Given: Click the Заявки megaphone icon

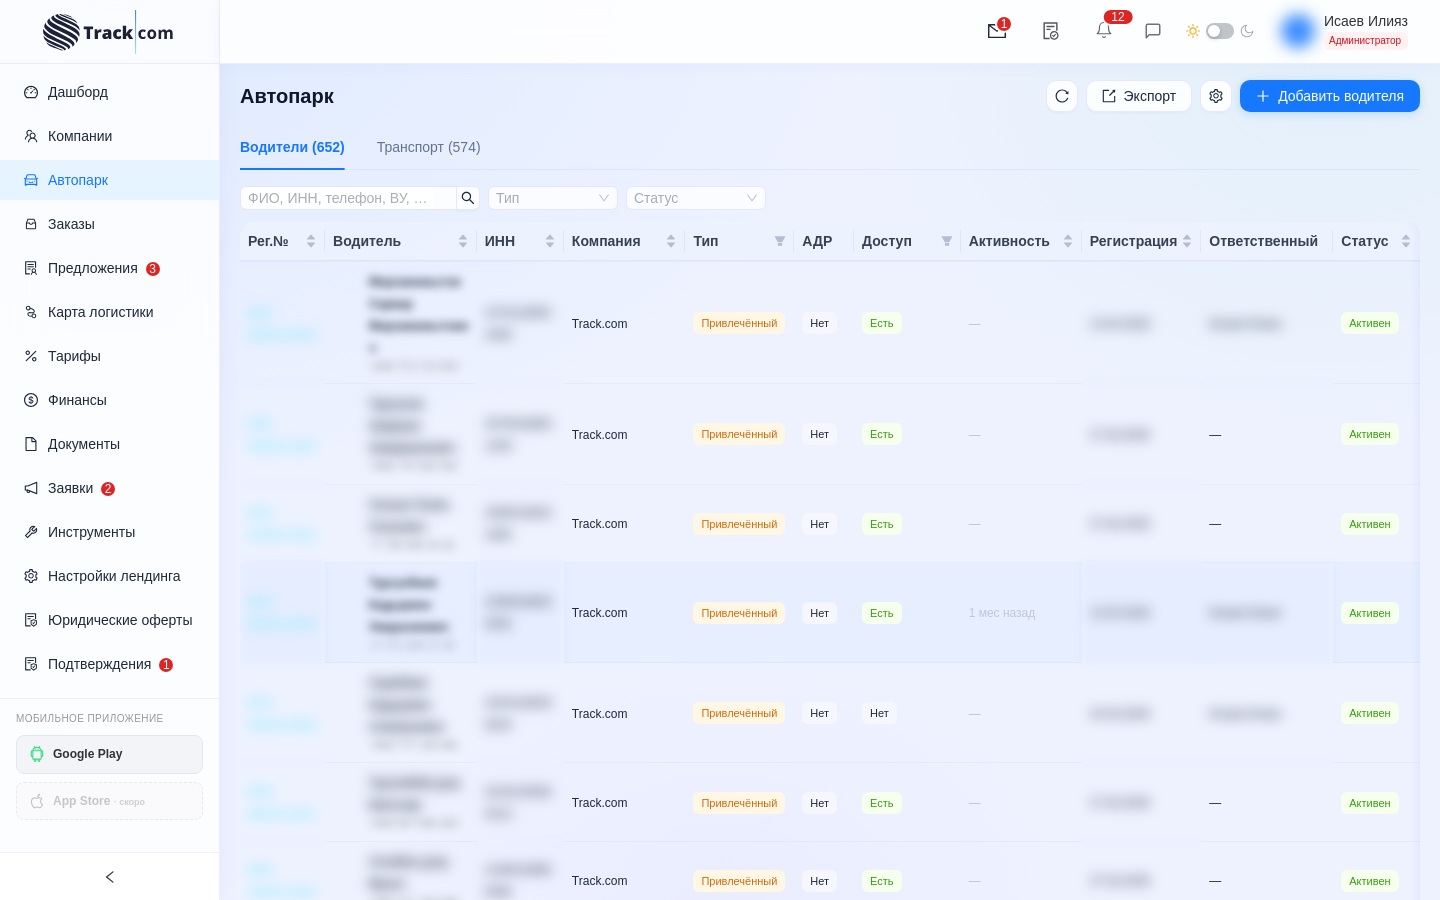Looking at the screenshot, I should click(31, 488).
